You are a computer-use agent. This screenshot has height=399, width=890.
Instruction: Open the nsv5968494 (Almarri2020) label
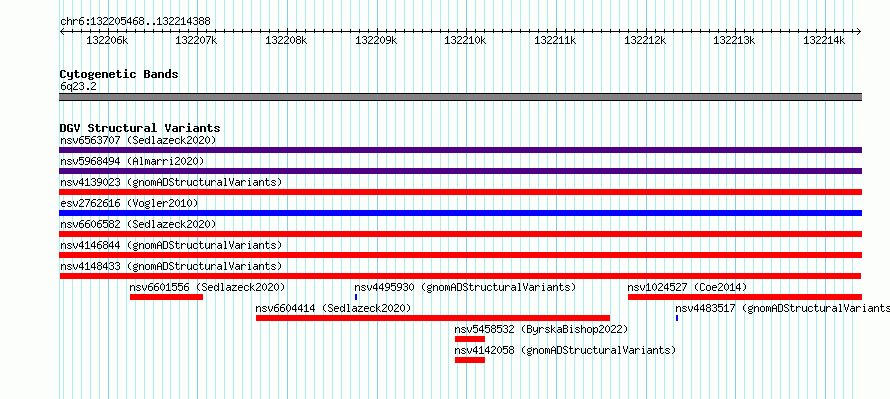click(x=132, y=161)
